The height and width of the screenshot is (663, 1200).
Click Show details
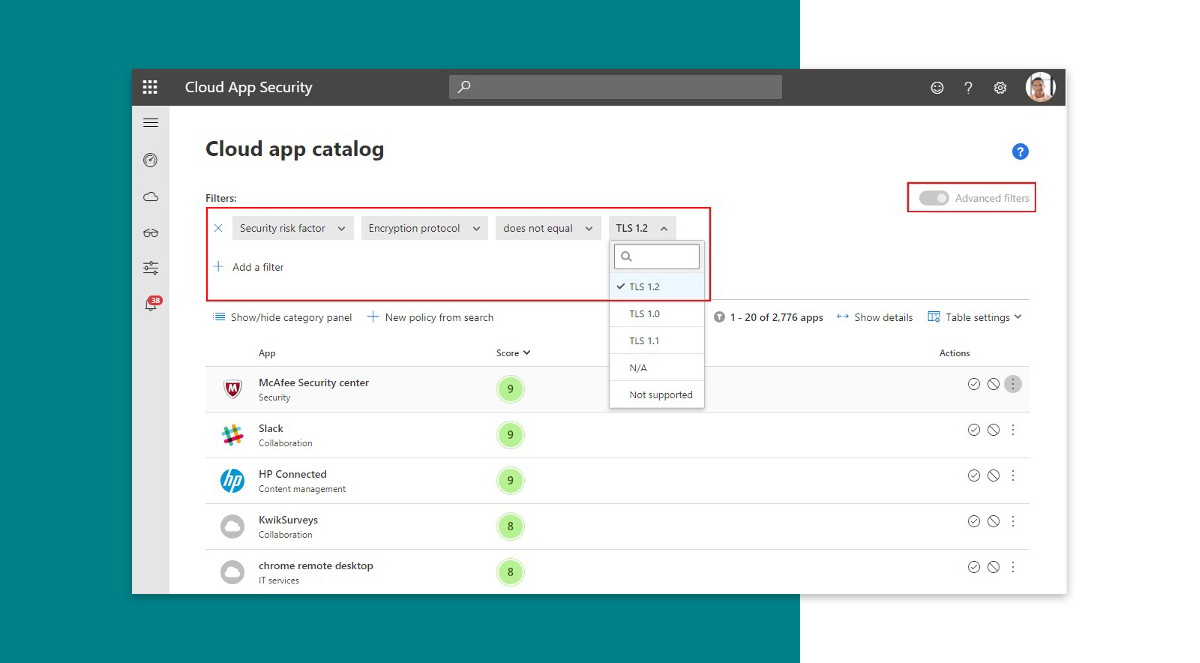tap(875, 317)
